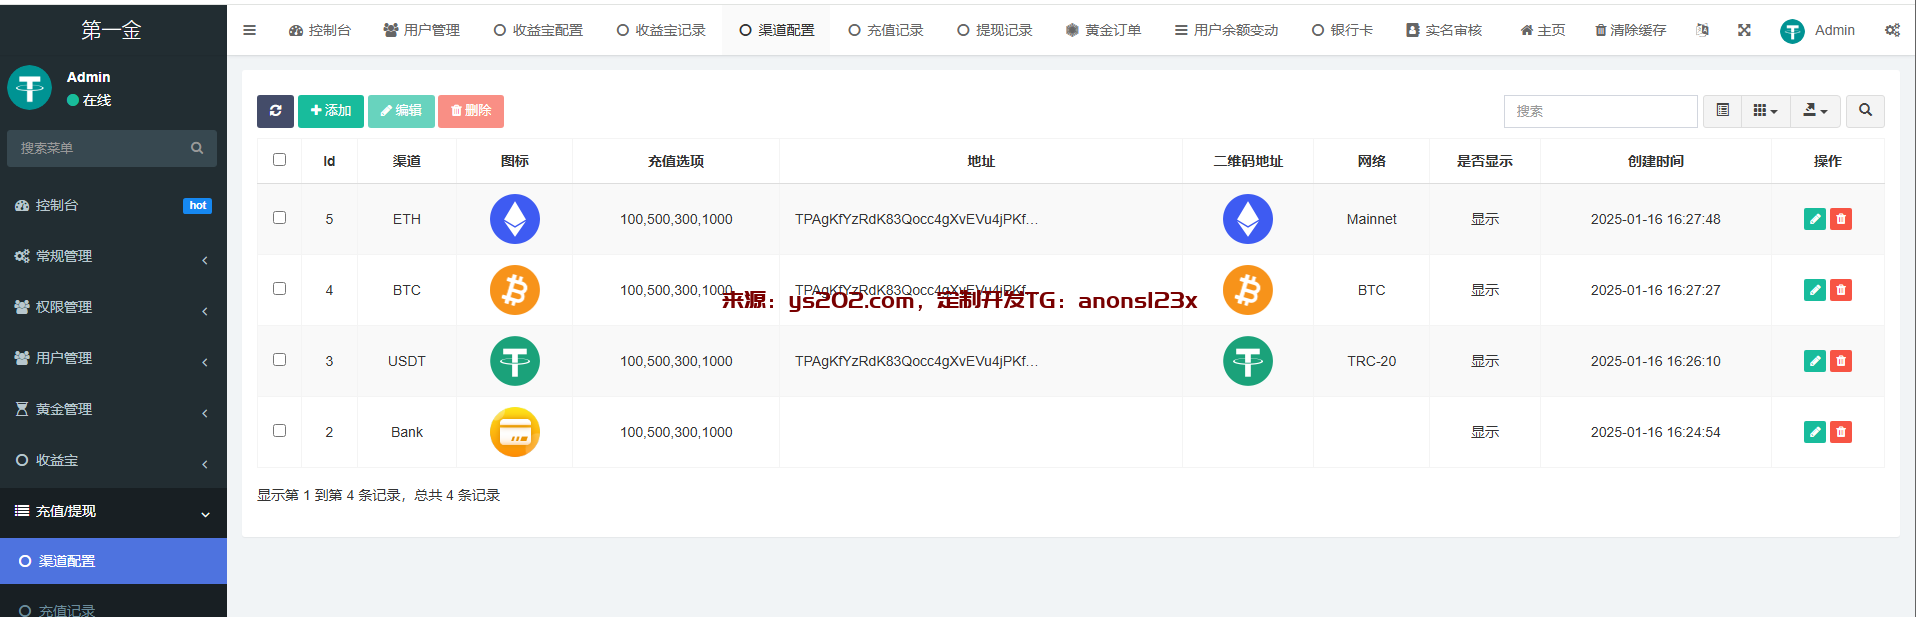
Task: Click 清除缓存 in the top bar
Action: click(x=1630, y=30)
